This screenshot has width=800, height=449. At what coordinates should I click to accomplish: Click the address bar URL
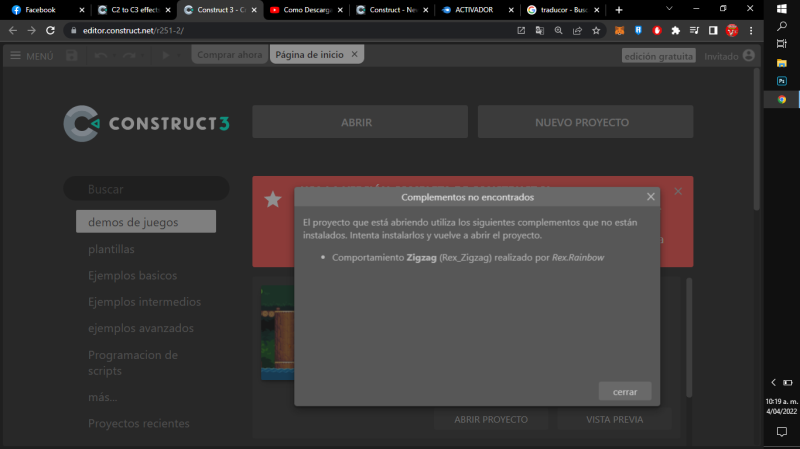coord(133,31)
